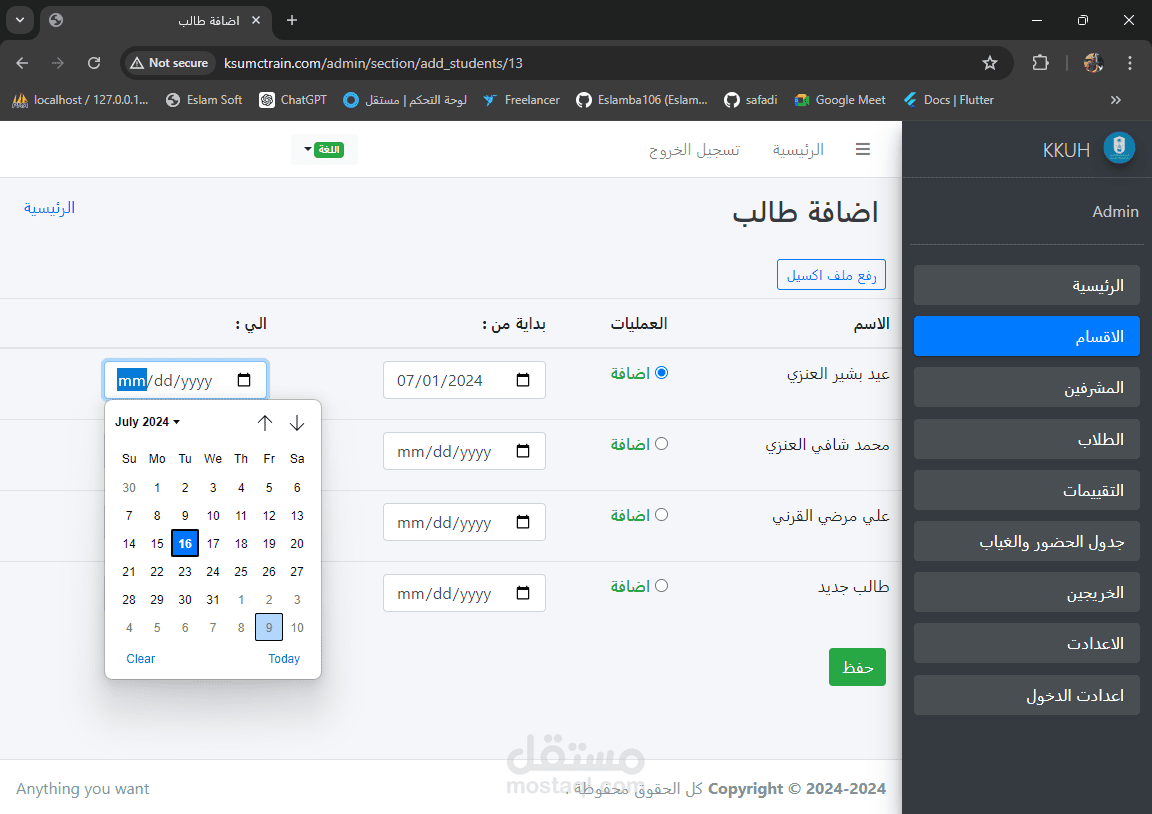Image resolution: width=1152 pixels, height=814 pixels.
Task: Pick July 1 in the calendar
Action: click(x=157, y=488)
